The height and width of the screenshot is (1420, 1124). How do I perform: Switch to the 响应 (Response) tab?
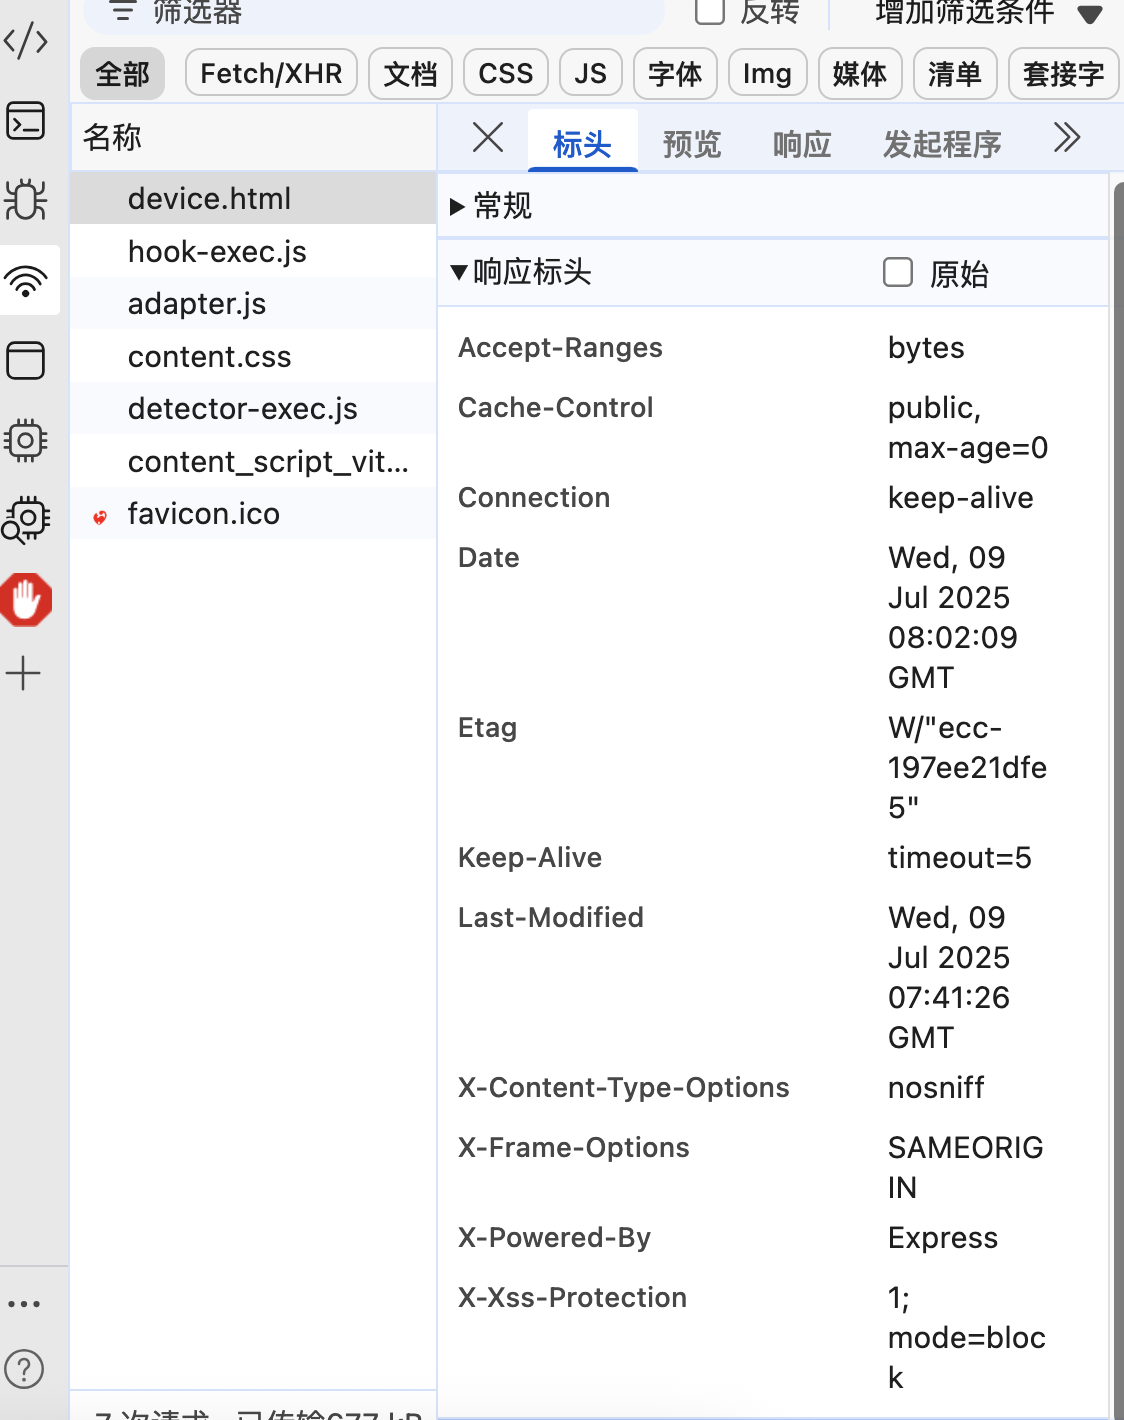pyautogui.click(x=802, y=144)
